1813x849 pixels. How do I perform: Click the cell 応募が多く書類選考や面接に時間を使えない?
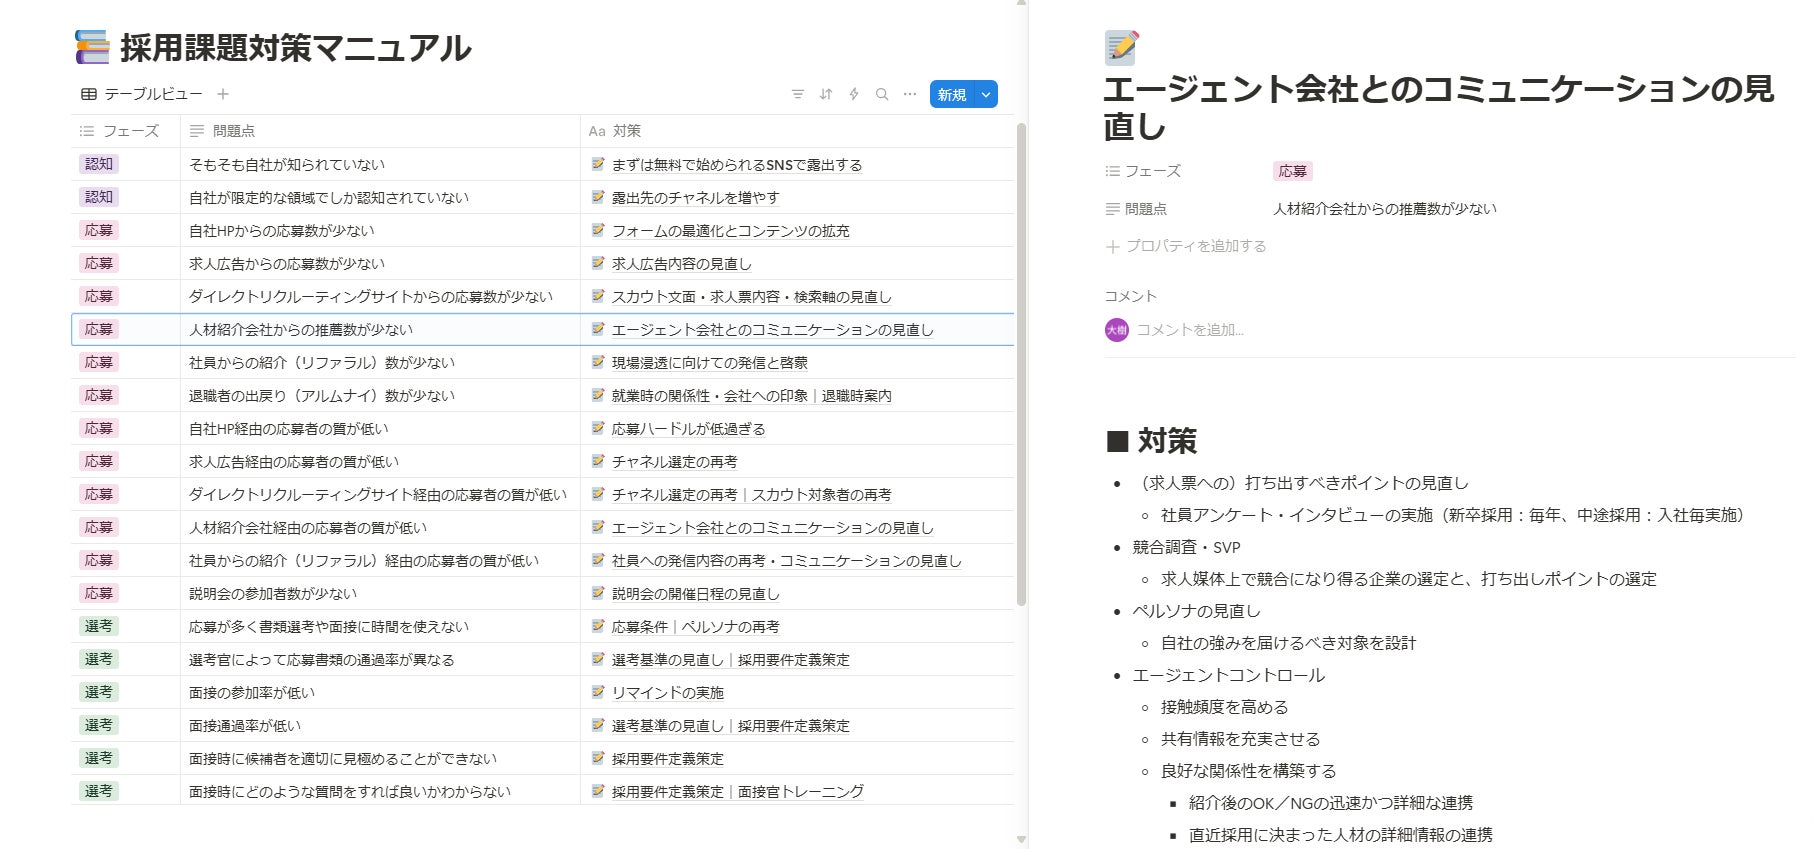click(x=380, y=626)
